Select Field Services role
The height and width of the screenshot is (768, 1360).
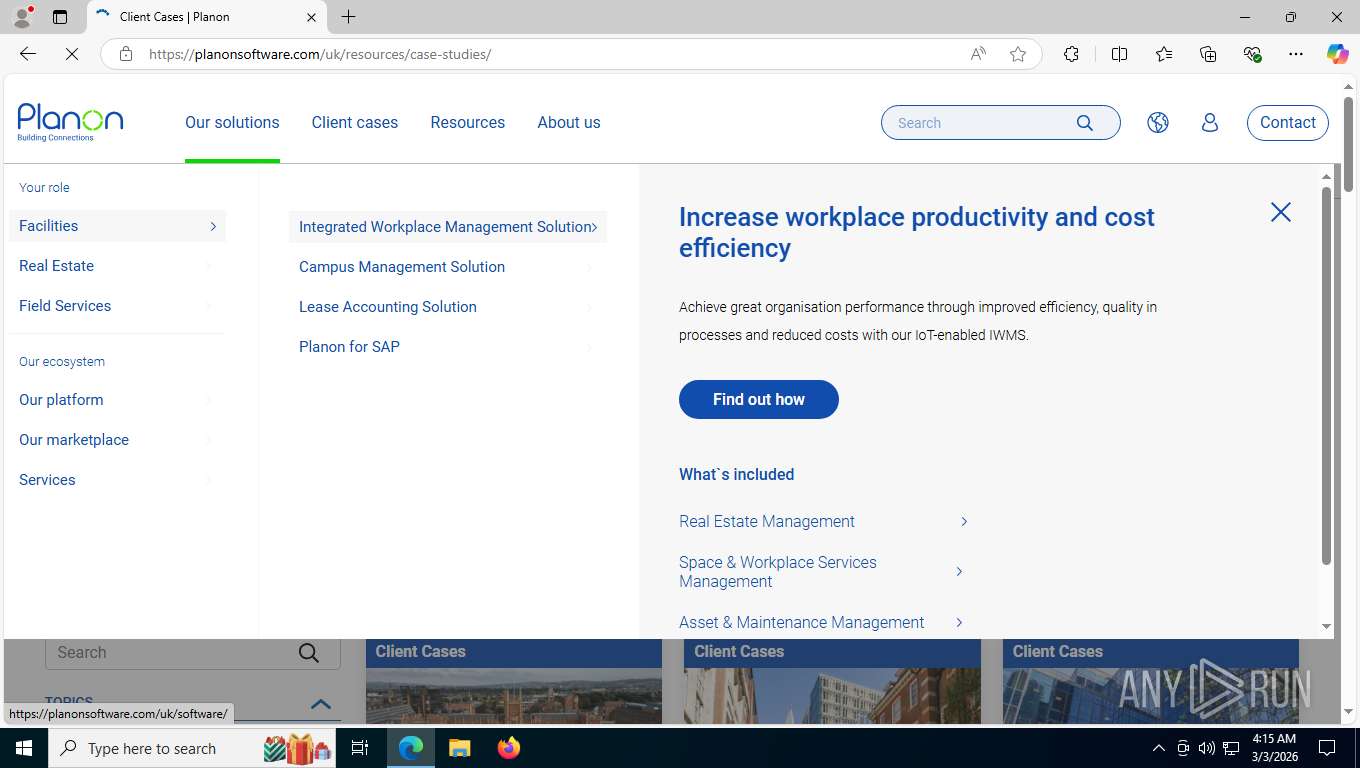(117, 306)
